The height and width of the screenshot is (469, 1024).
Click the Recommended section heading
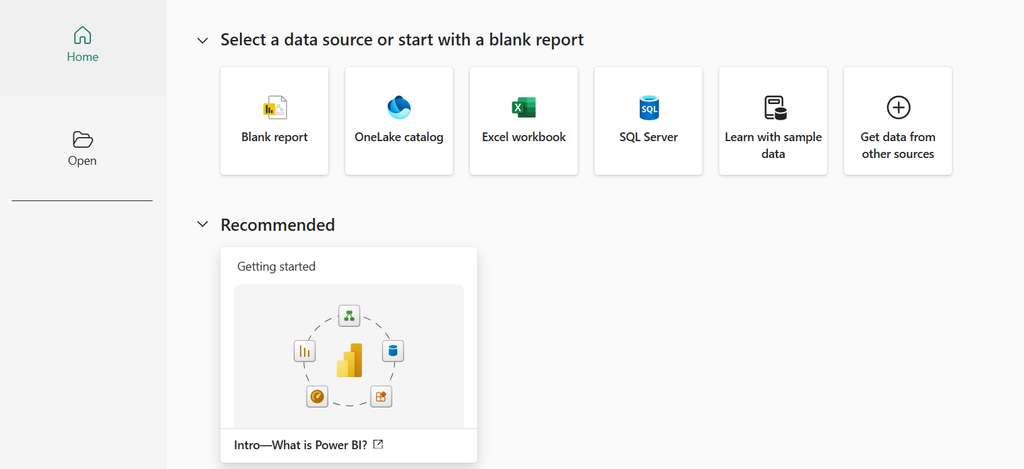tap(278, 225)
